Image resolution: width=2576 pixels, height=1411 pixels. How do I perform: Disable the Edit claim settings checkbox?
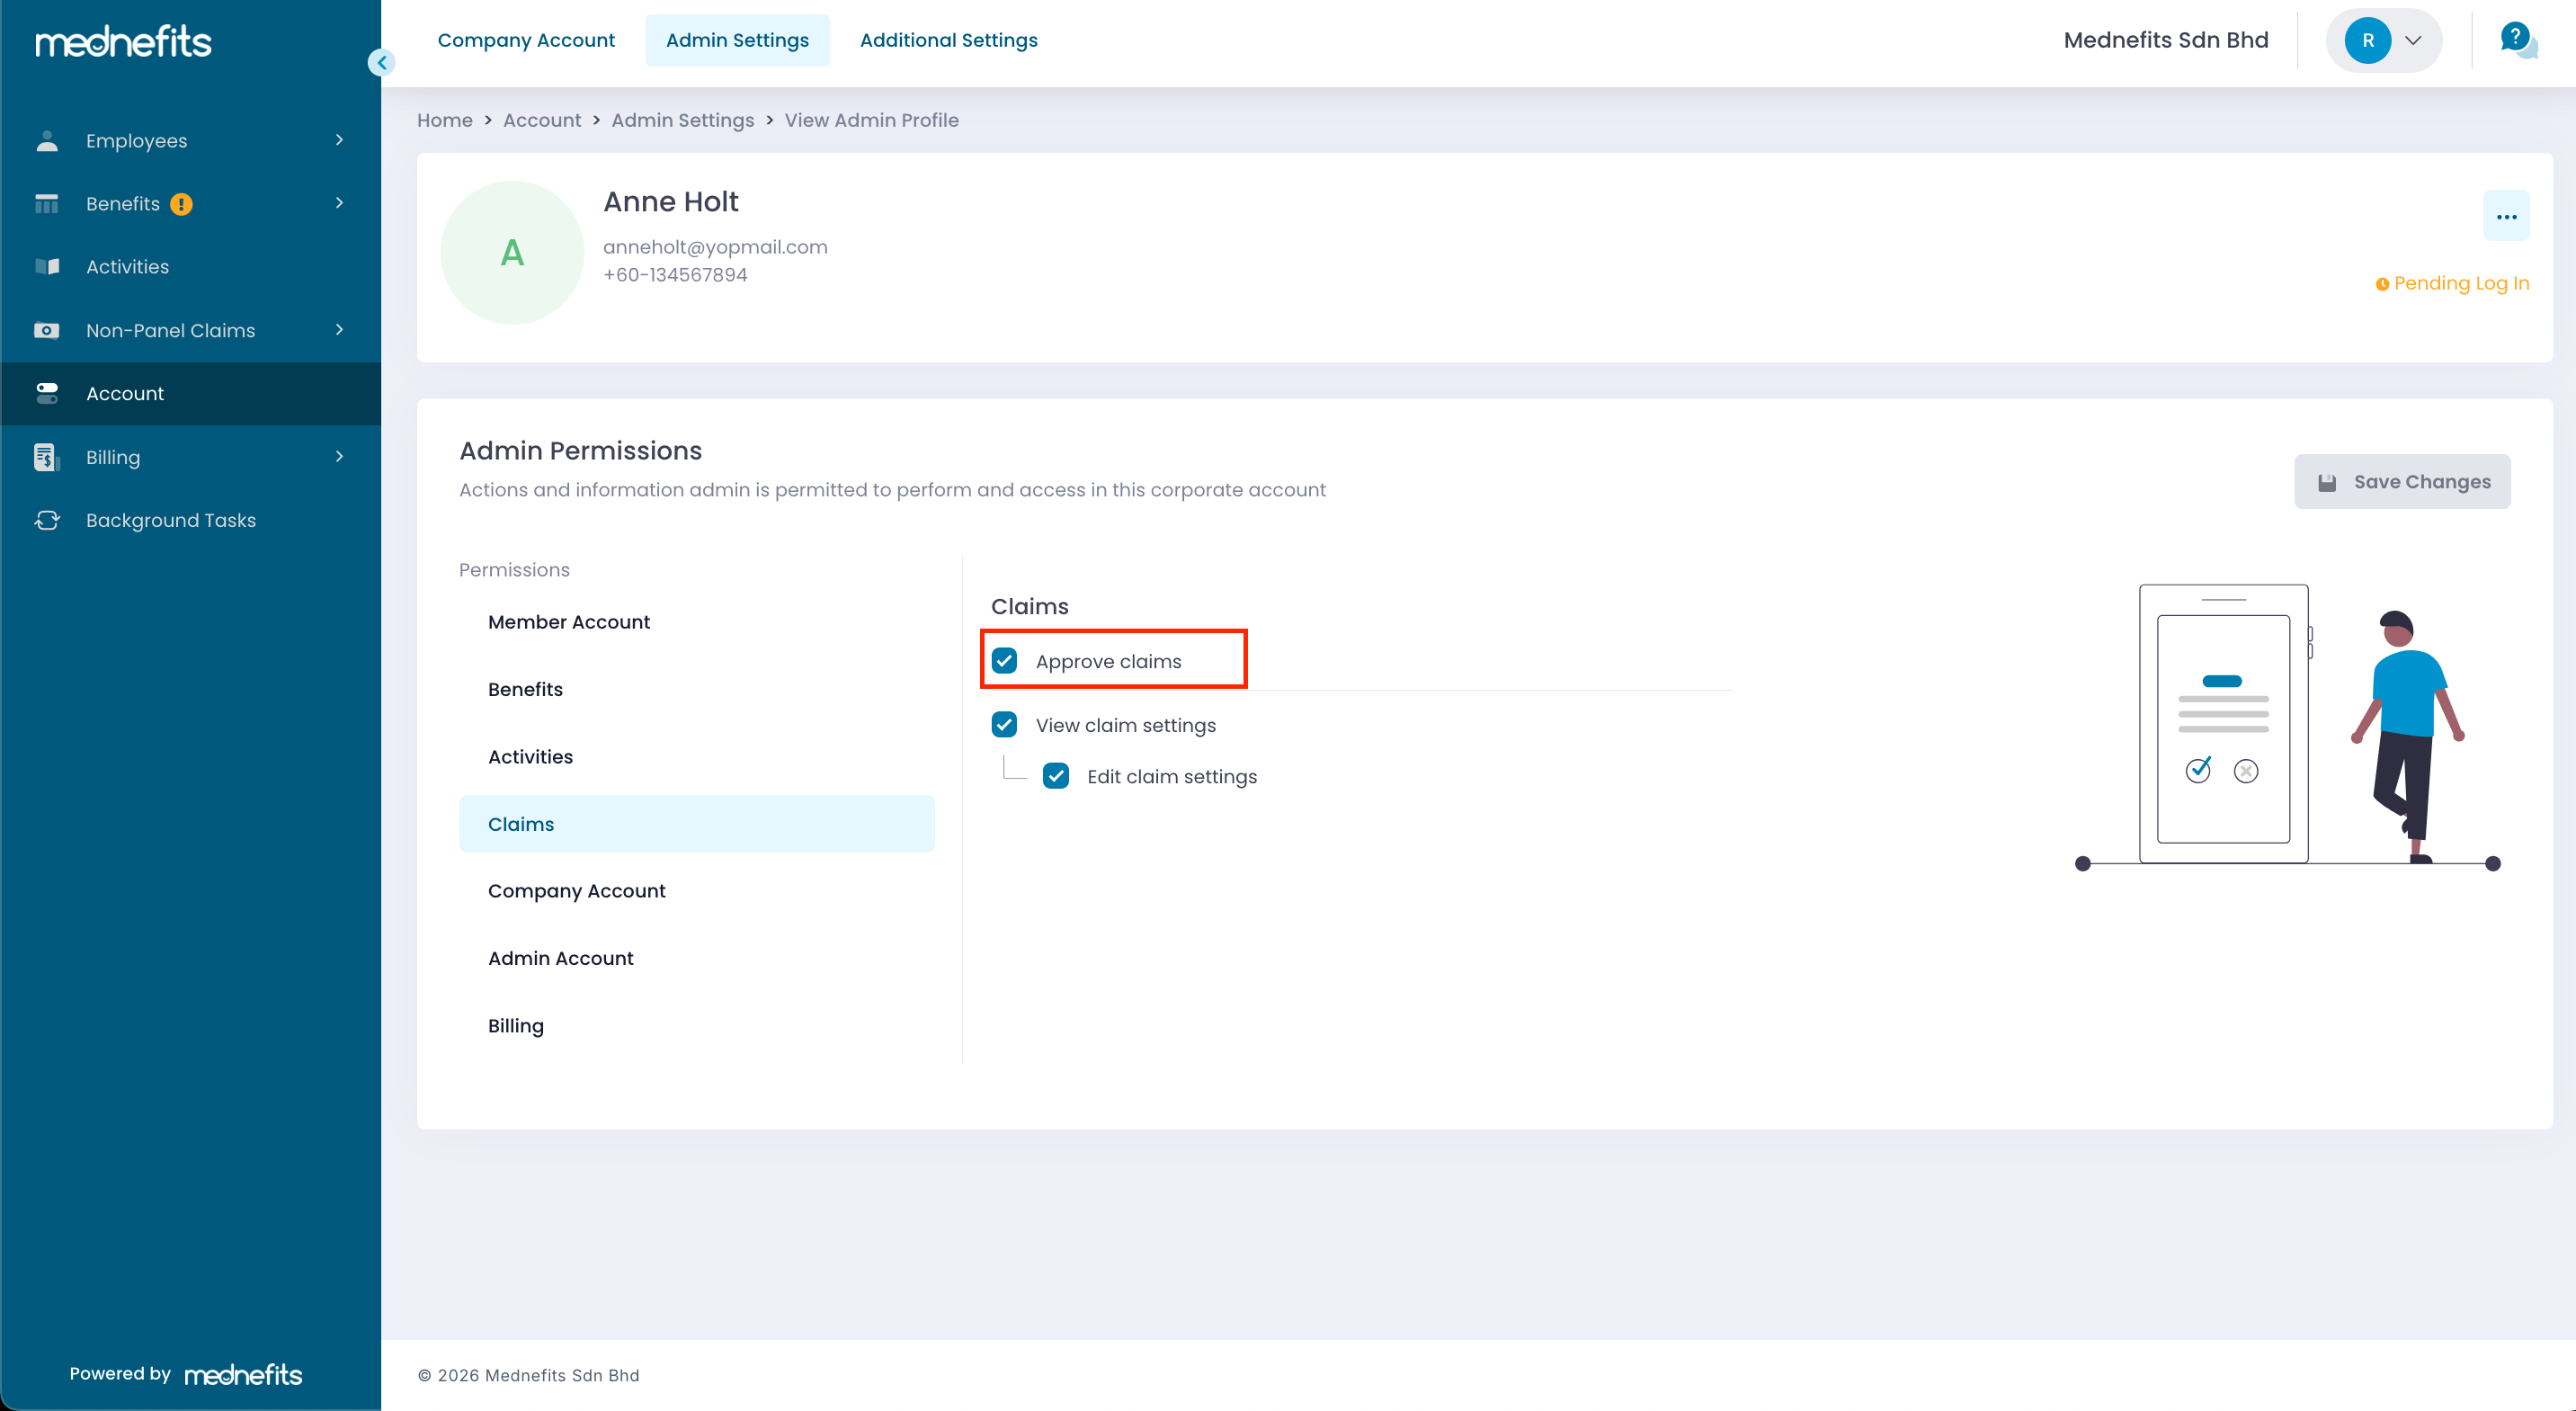(1056, 776)
